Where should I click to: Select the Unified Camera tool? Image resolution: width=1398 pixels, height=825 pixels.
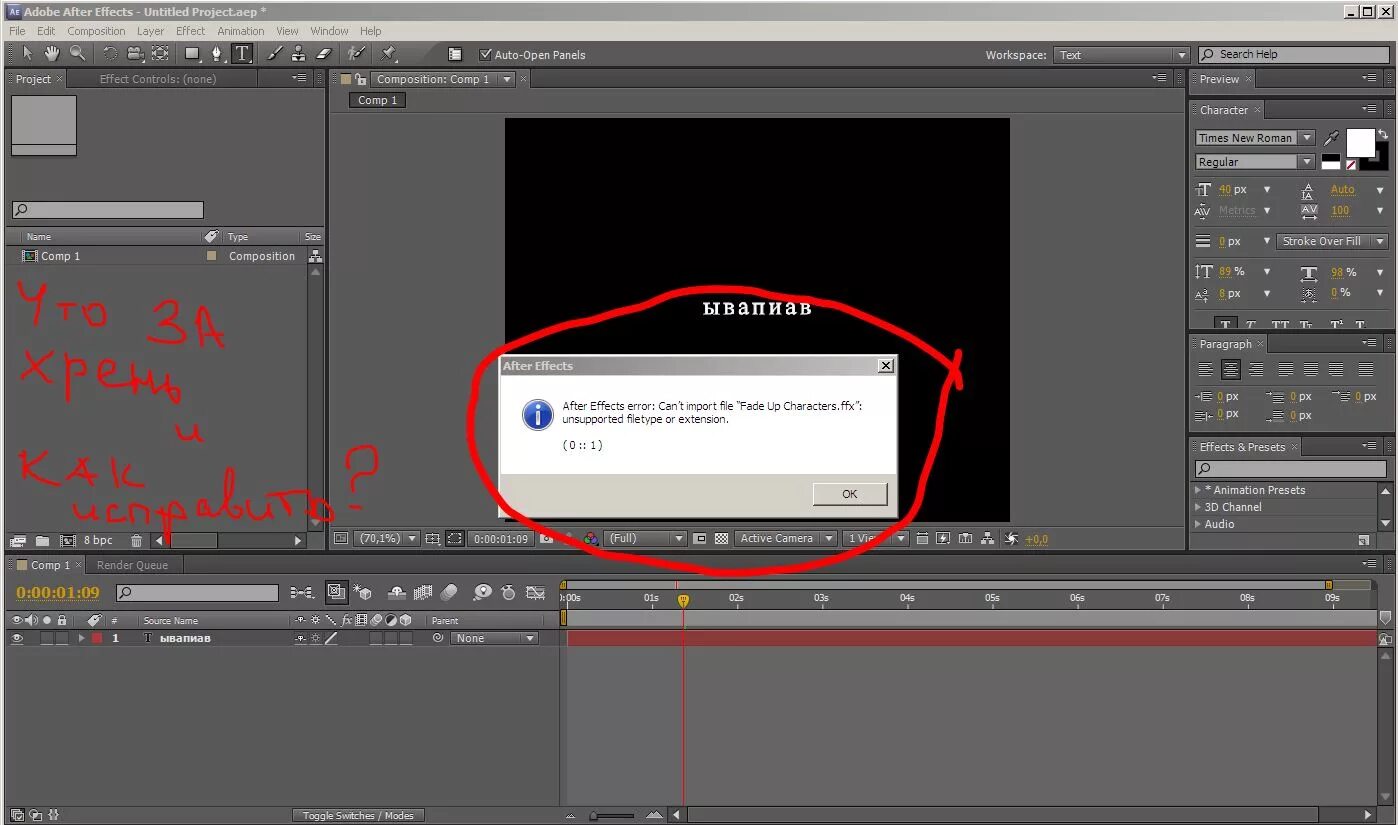pos(135,54)
